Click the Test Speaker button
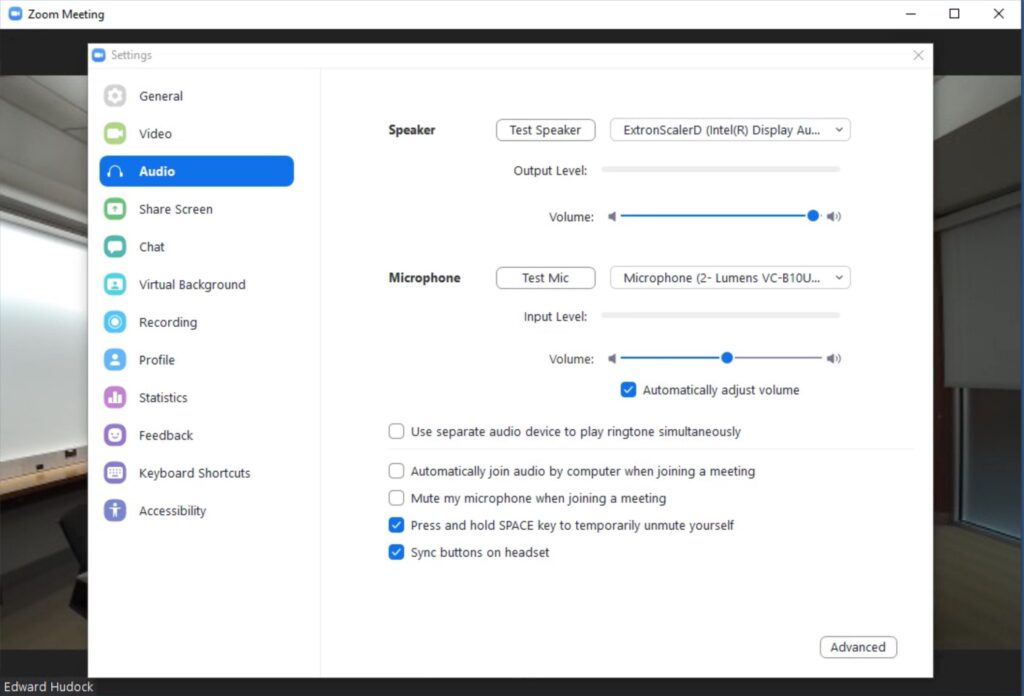 click(545, 130)
